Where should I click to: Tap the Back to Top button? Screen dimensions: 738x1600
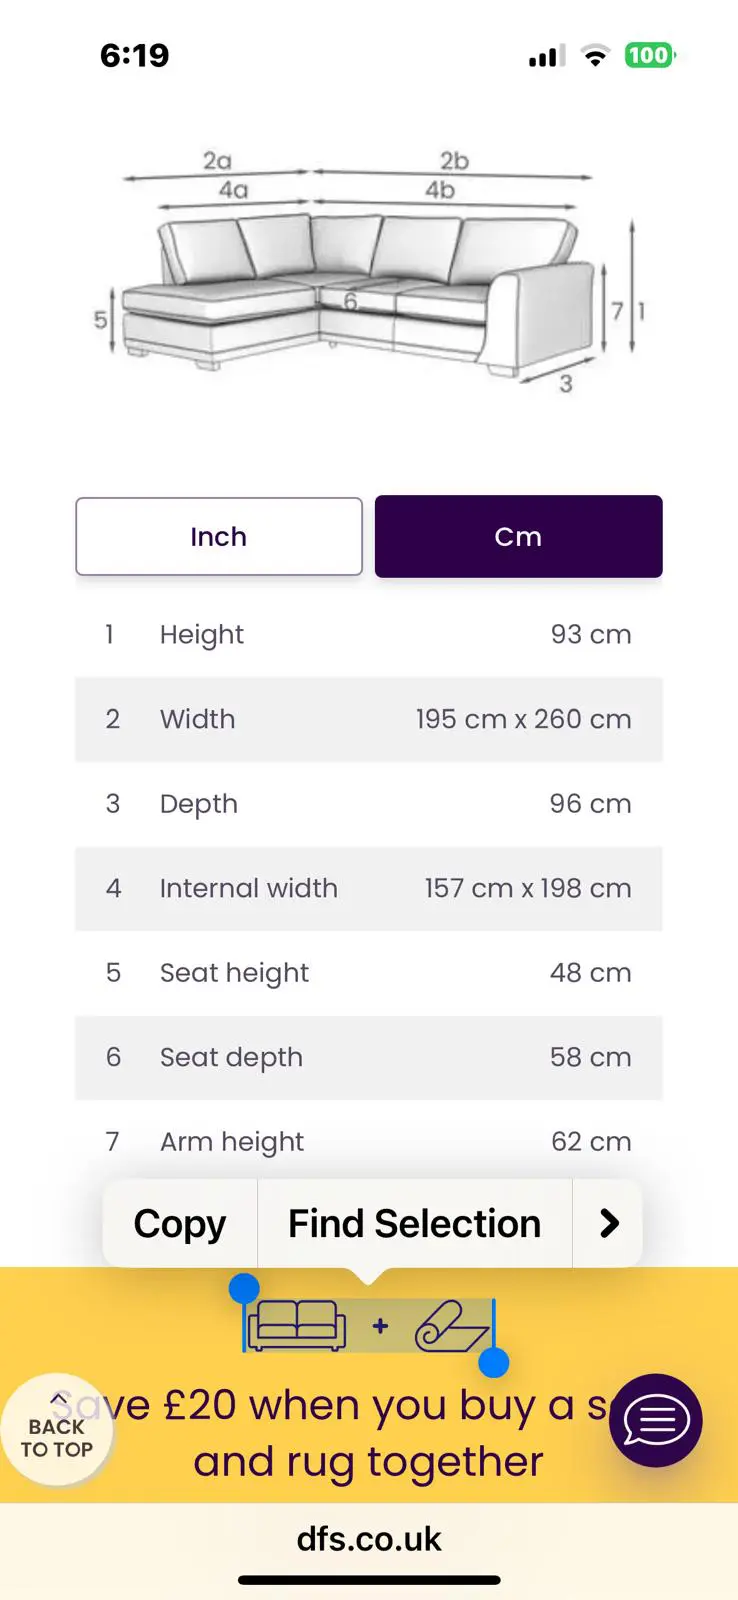[57, 1430]
